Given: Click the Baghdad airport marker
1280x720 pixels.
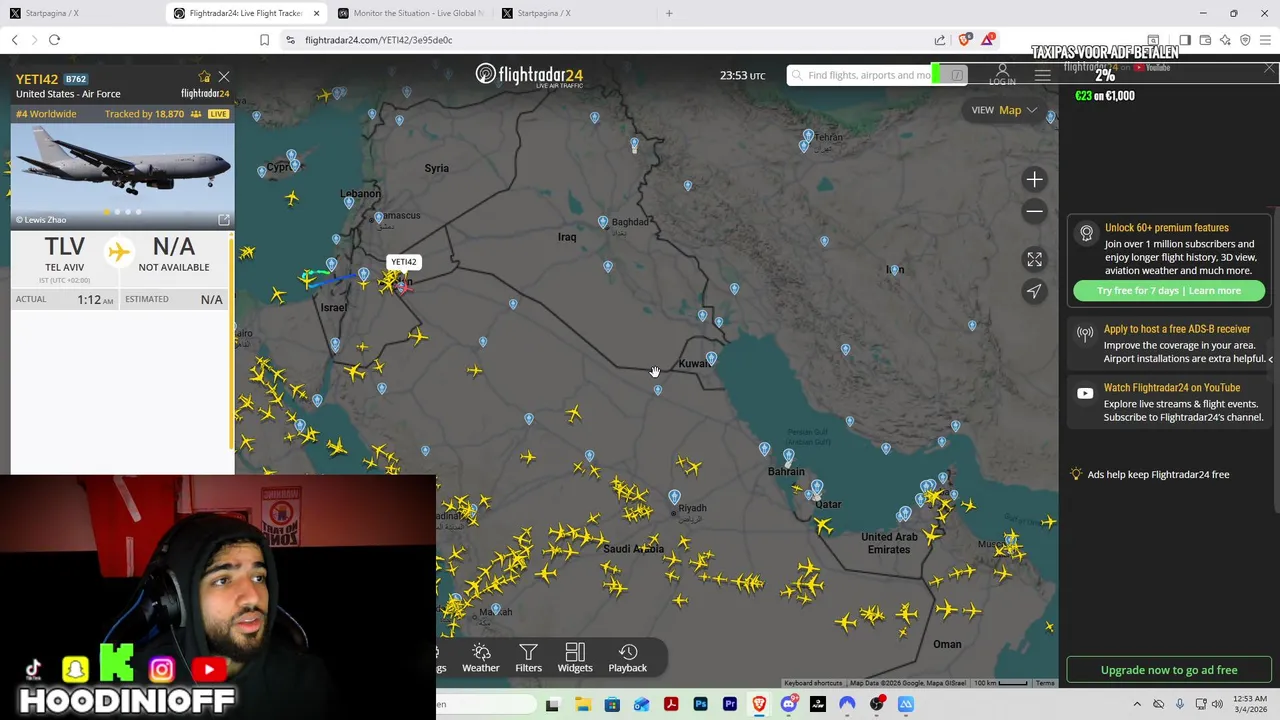Looking at the screenshot, I should click(x=603, y=223).
